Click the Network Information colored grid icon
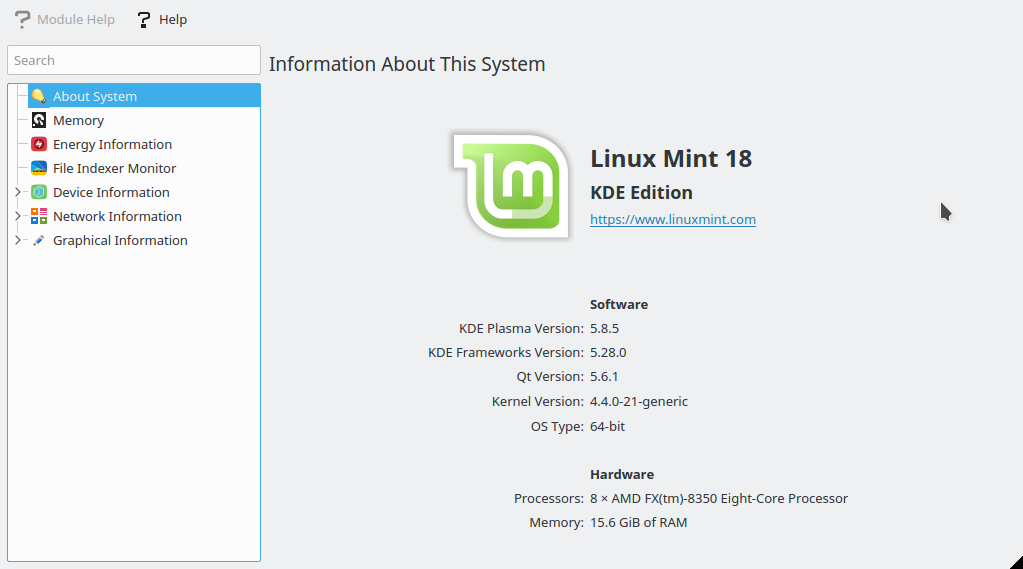The image size is (1023, 569). pyautogui.click(x=38, y=216)
